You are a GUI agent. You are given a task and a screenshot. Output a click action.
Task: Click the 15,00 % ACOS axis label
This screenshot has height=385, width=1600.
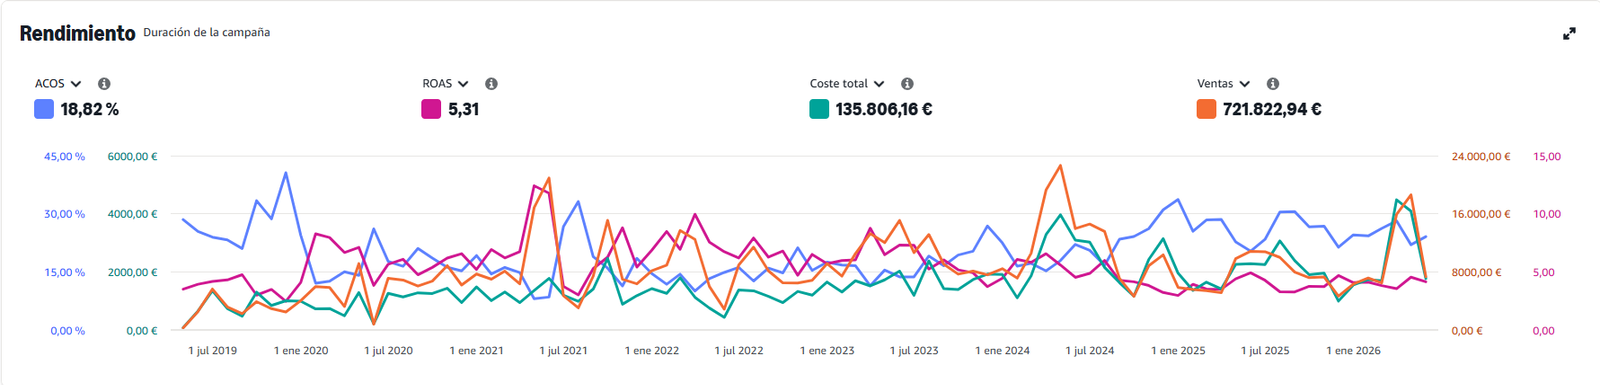point(64,272)
